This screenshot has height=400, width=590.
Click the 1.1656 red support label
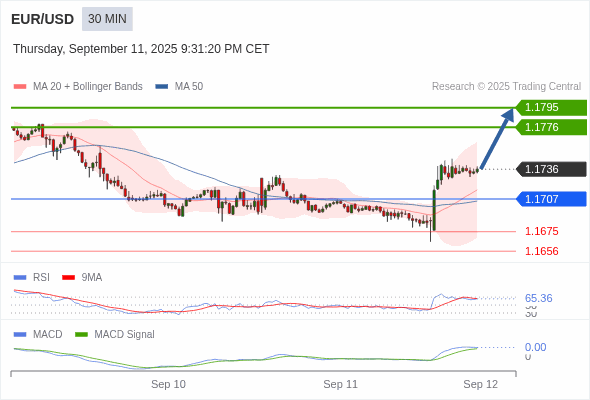pyautogui.click(x=541, y=251)
